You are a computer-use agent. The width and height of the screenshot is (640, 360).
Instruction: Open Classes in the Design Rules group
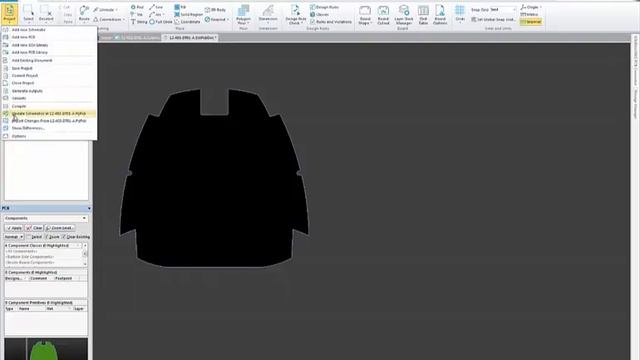(x=320, y=14)
